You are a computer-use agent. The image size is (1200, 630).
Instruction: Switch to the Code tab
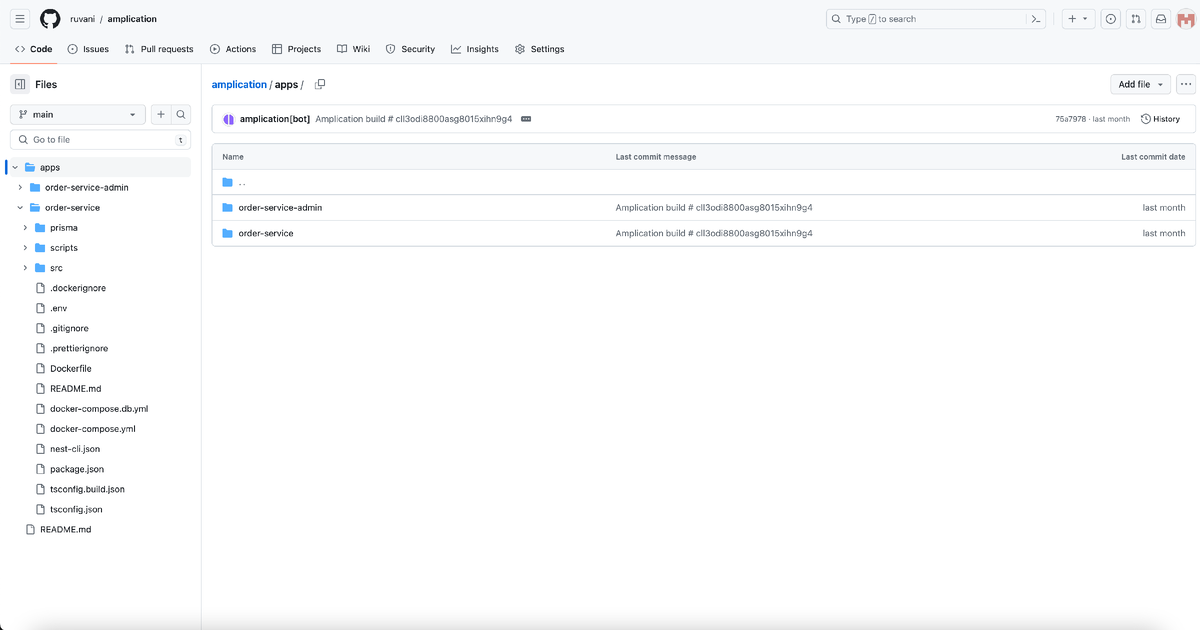pyautogui.click(x=34, y=49)
